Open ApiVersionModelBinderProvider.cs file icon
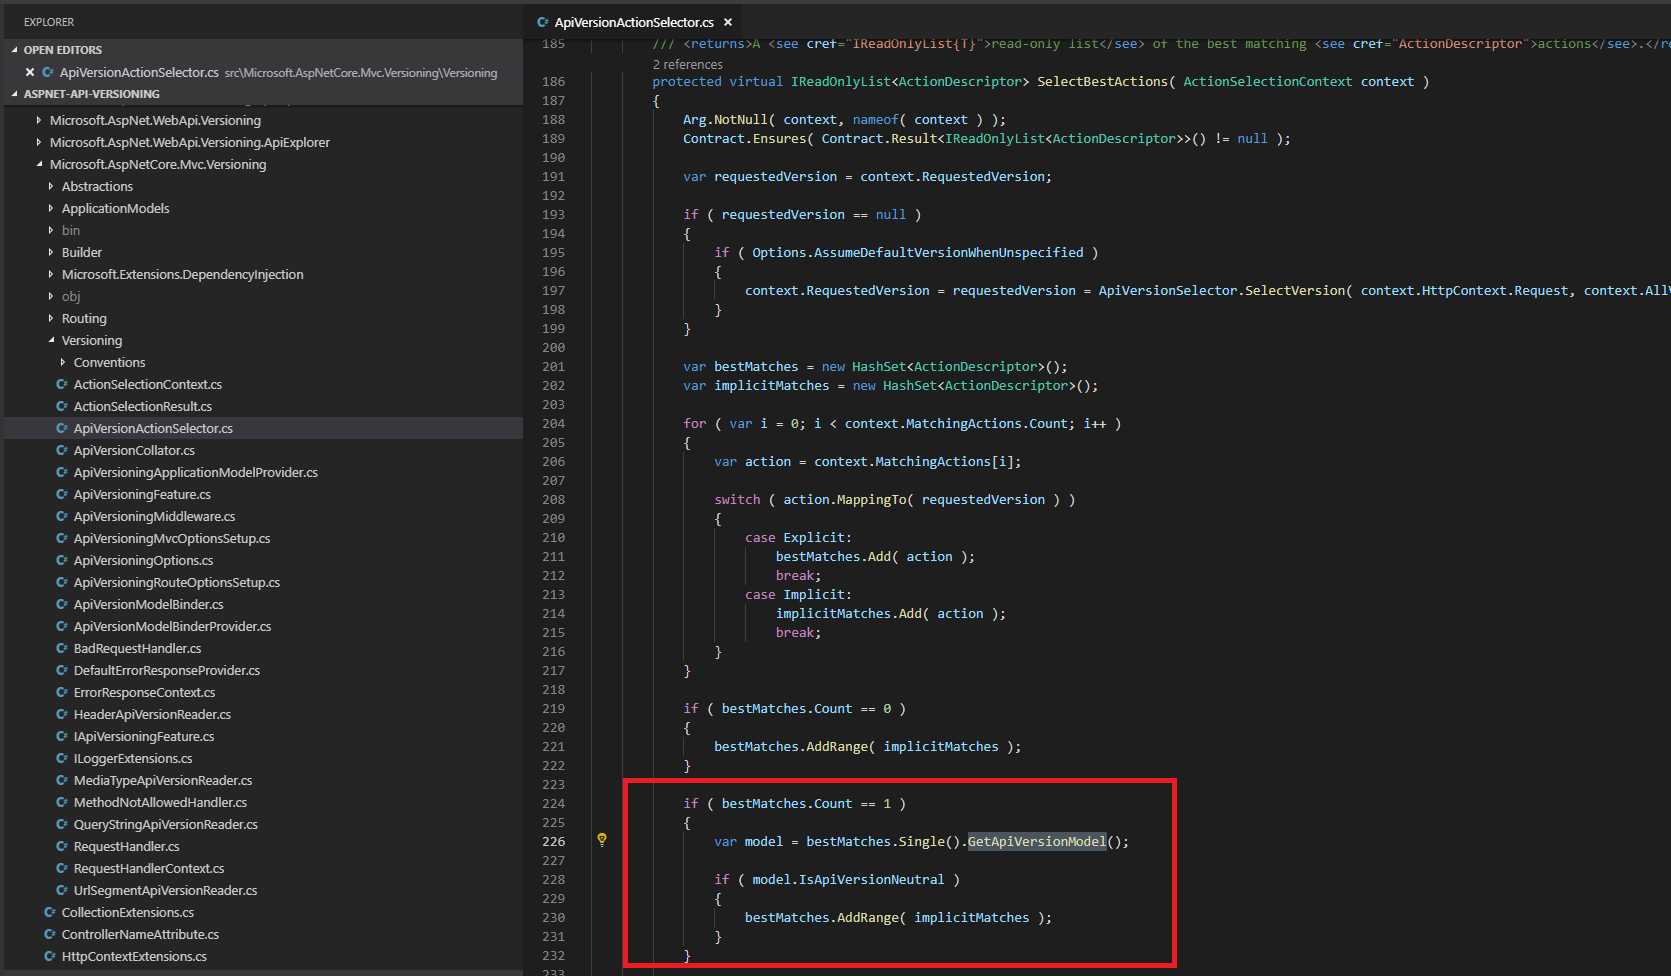Image resolution: width=1671 pixels, height=976 pixels. [62, 626]
